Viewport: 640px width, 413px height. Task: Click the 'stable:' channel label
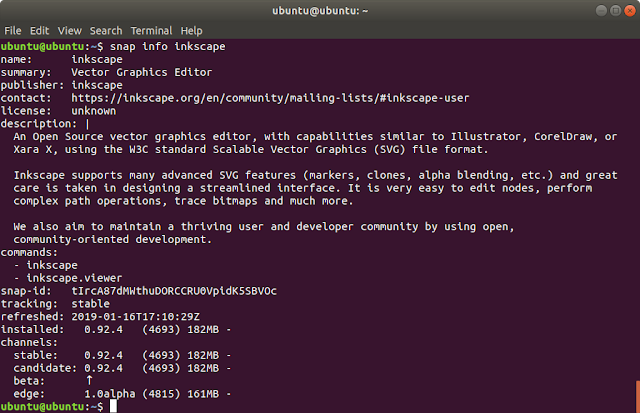[36, 355]
